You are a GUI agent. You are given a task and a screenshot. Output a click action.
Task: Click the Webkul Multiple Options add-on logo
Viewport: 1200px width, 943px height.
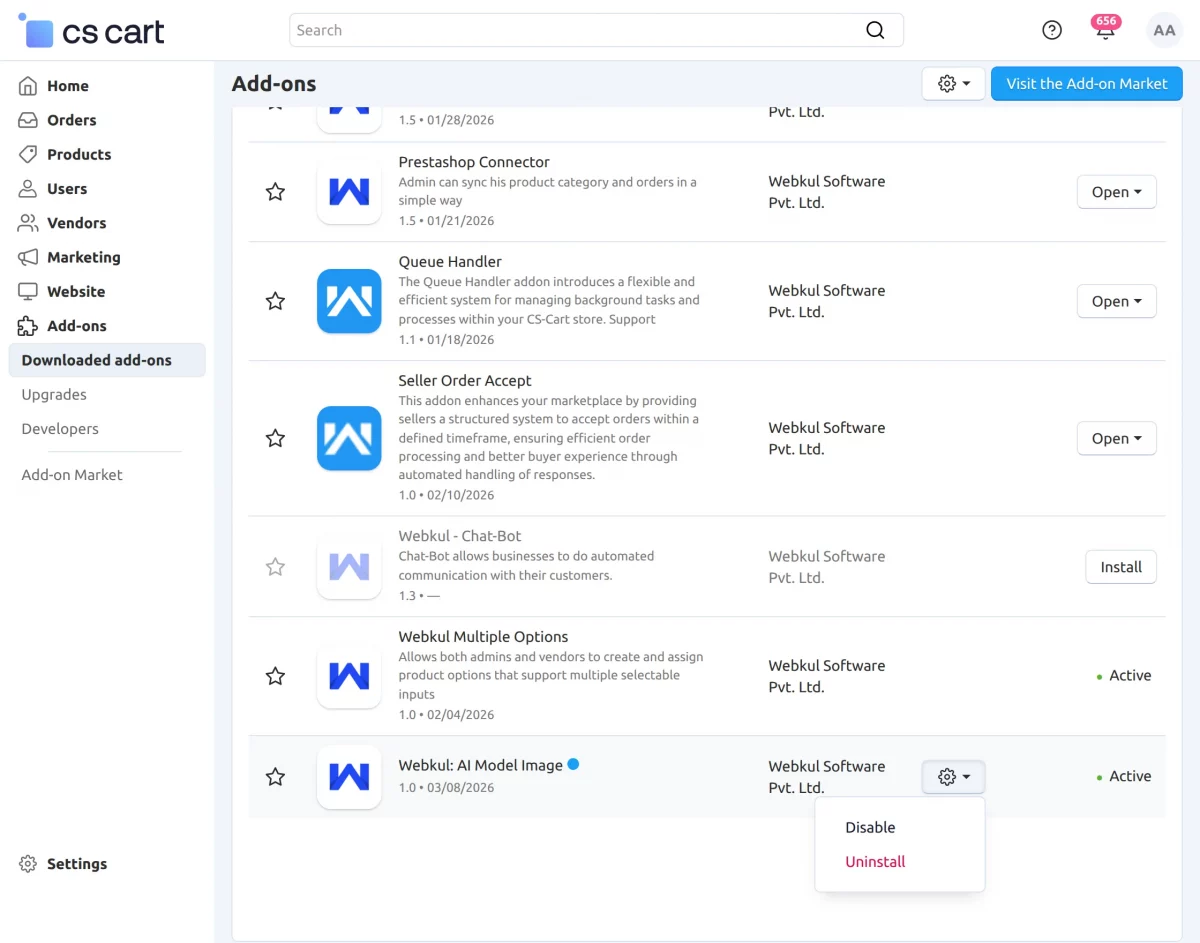349,676
